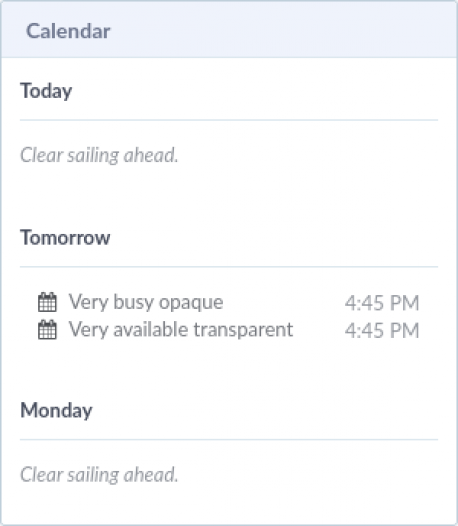The height and width of the screenshot is (526, 458).
Task: Click the word opaque in first event
Action: pos(191,303)
